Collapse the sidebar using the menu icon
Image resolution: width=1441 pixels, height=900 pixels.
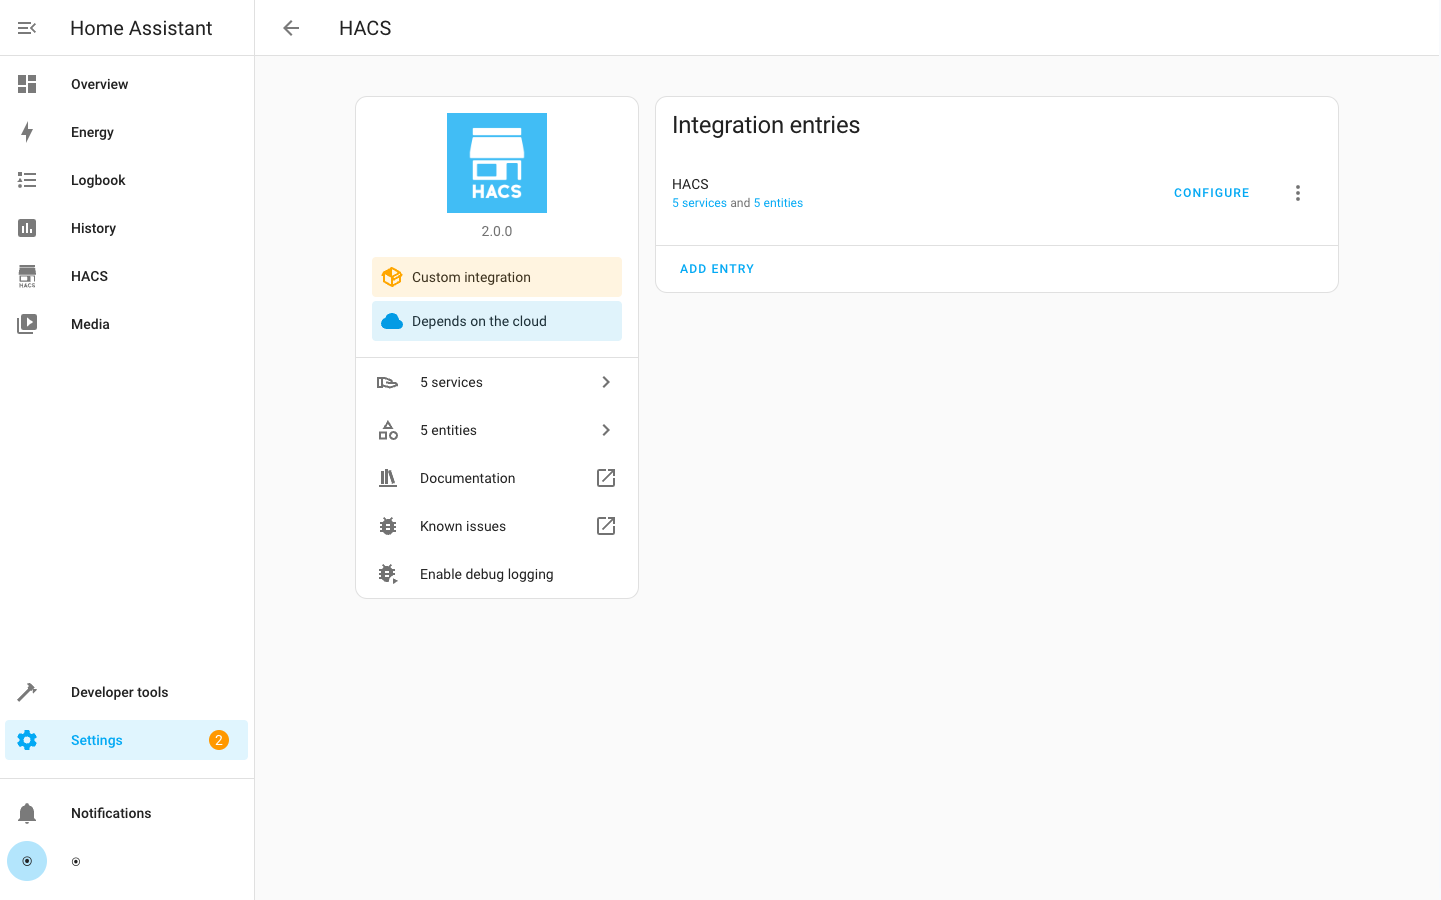(26, 27)
